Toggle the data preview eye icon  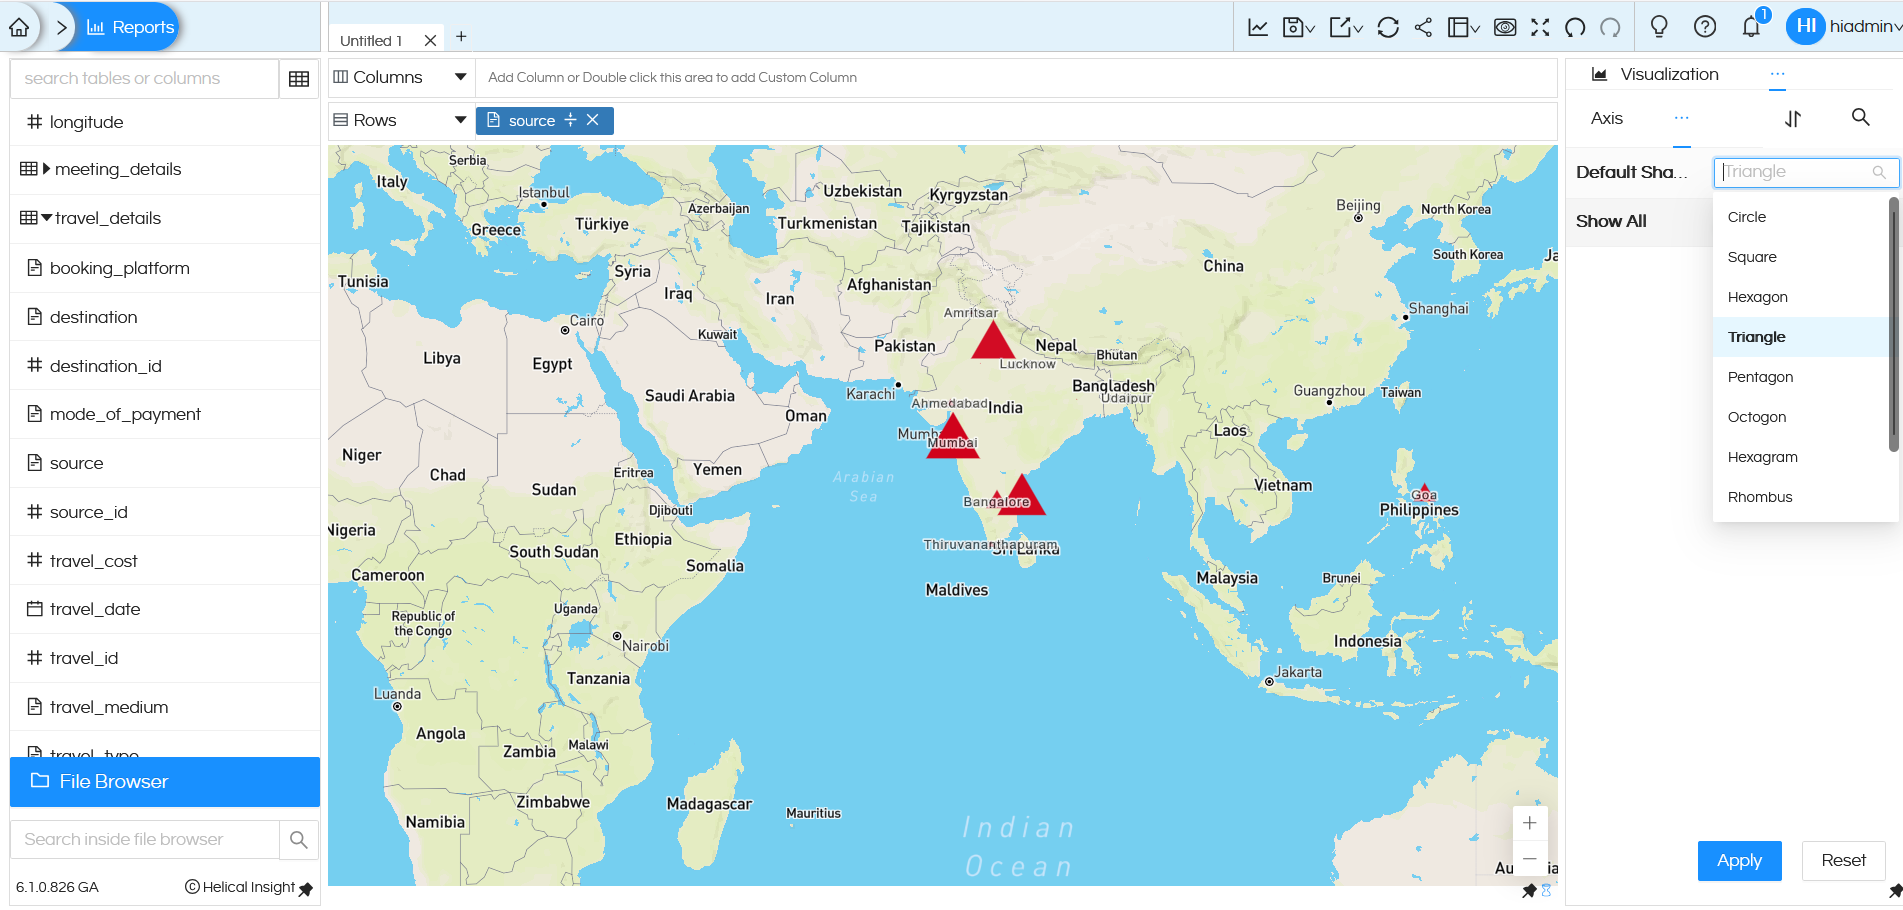point(1505,27)
